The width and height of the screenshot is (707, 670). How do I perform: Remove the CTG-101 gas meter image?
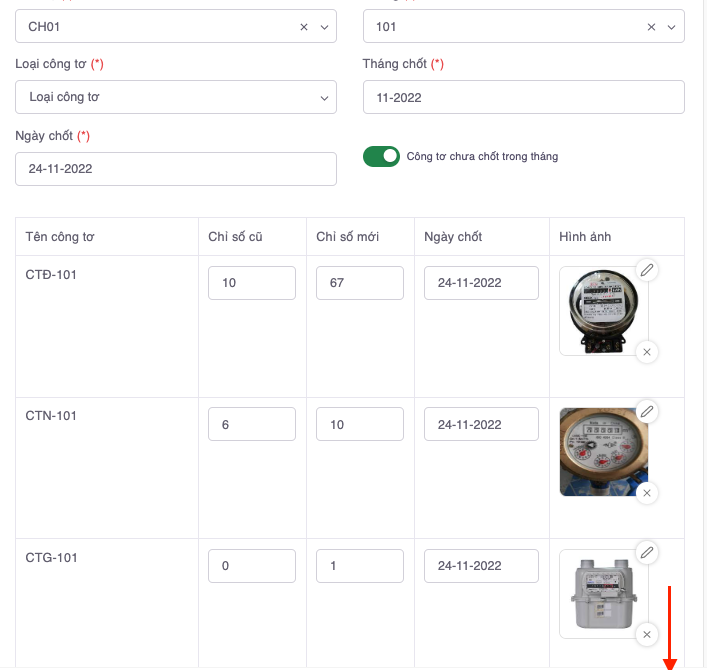[x=647, y=635]
